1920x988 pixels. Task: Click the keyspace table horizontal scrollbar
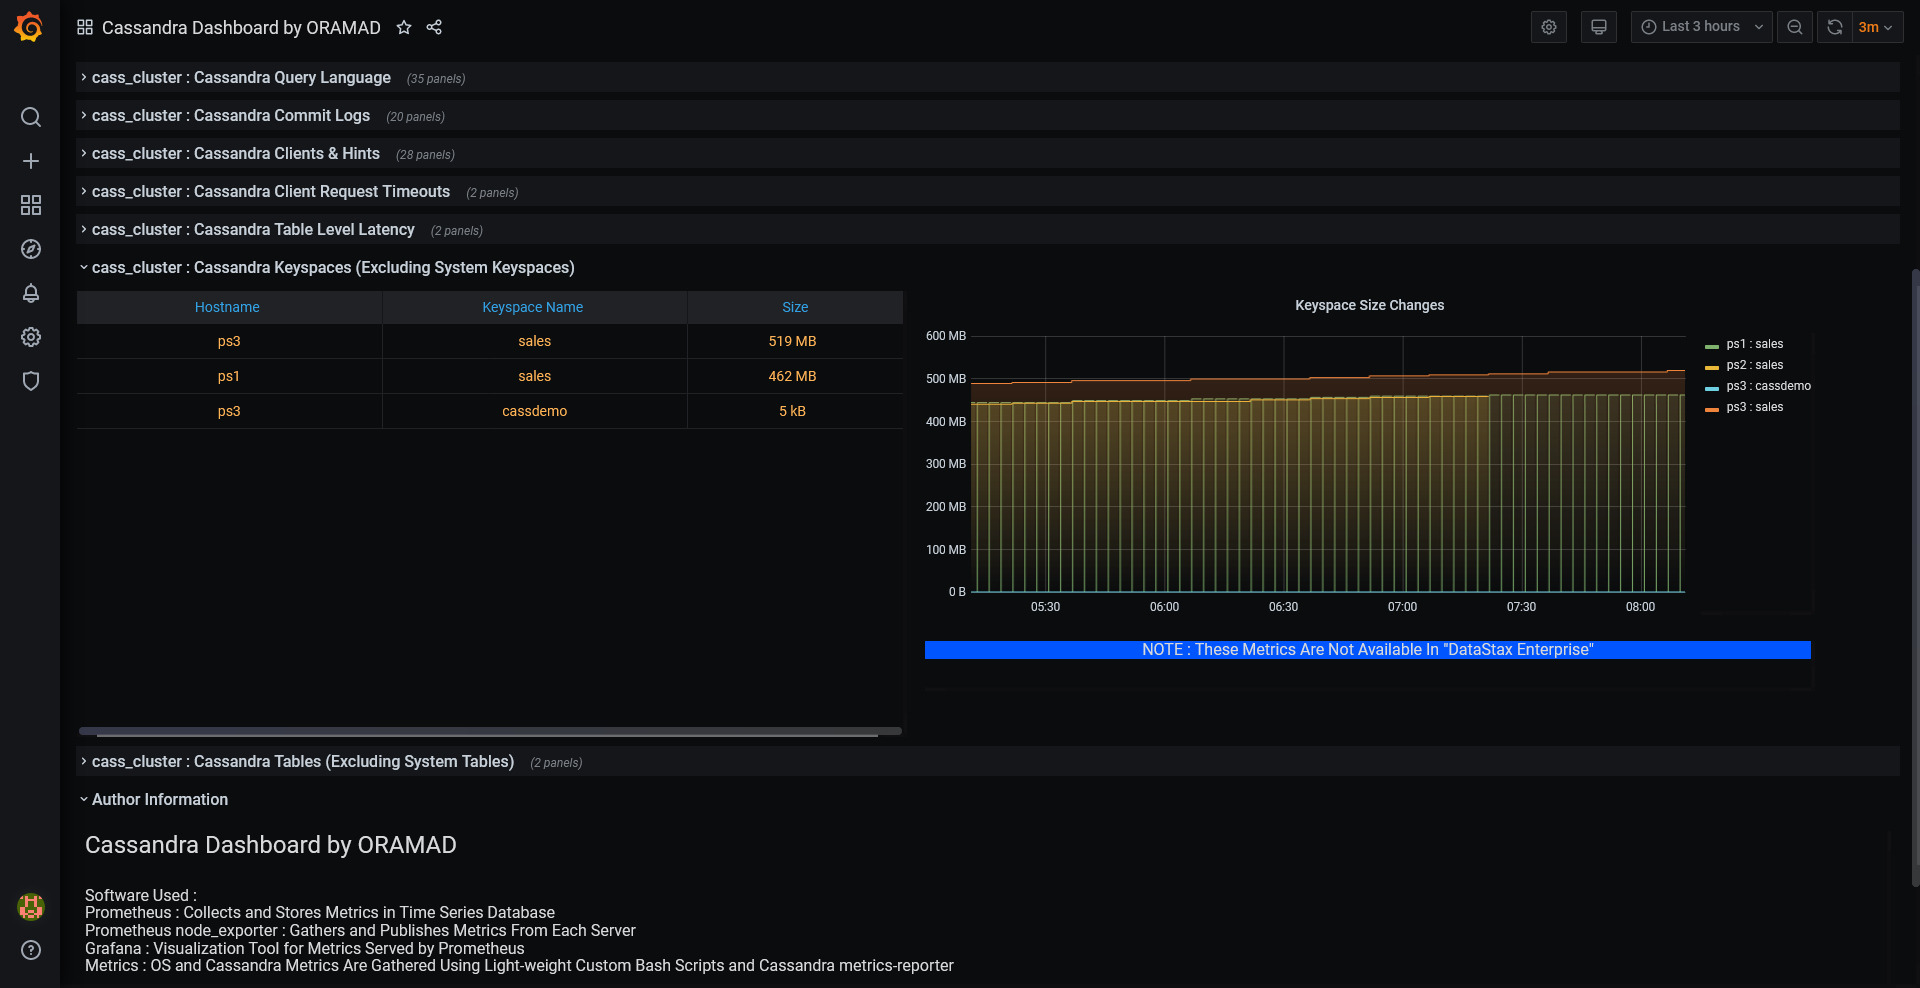pos(490,731)
